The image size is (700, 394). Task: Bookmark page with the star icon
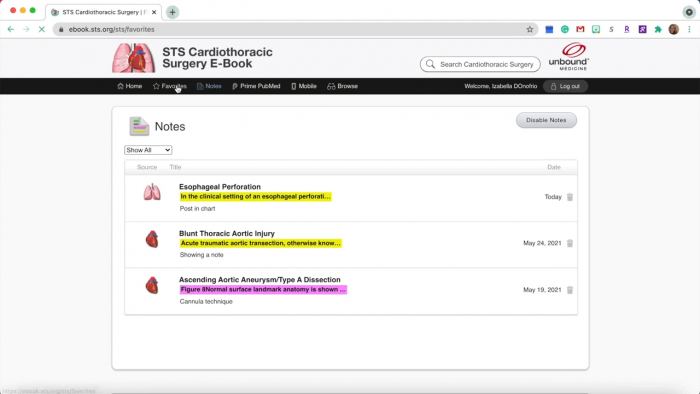(529, 29)
